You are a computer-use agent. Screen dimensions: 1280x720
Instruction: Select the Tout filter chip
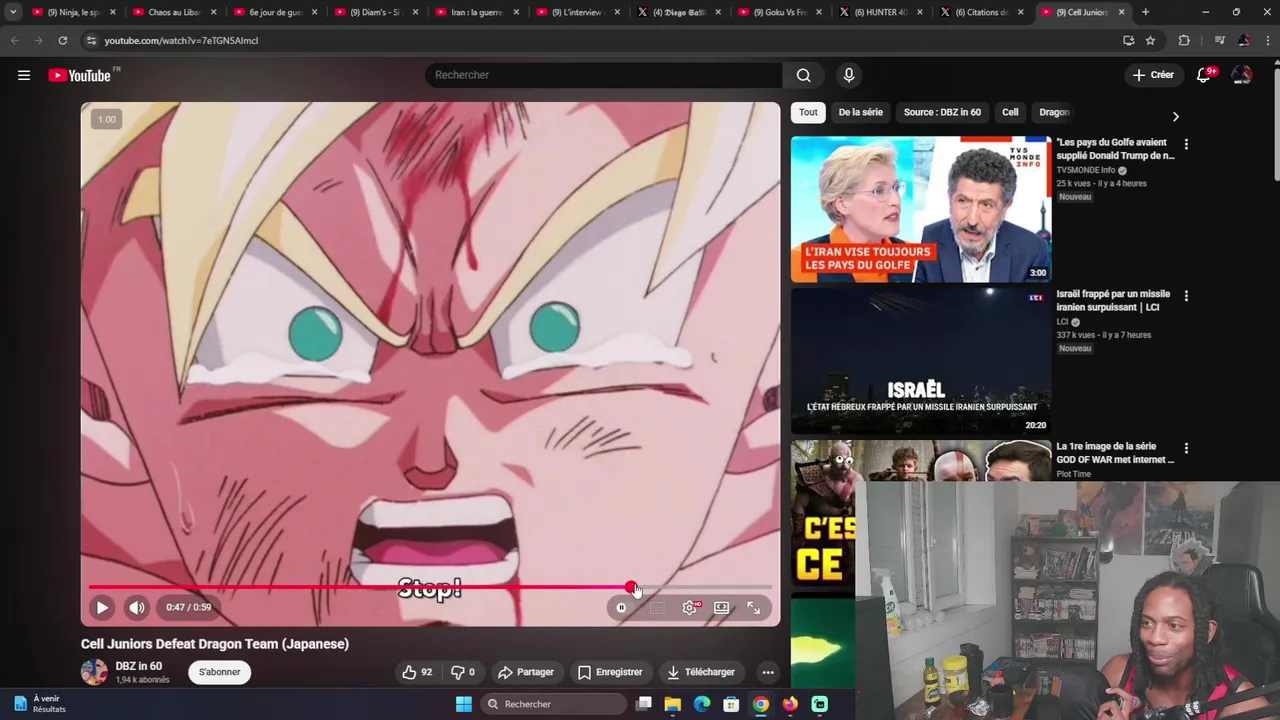[x=808, y=112]
